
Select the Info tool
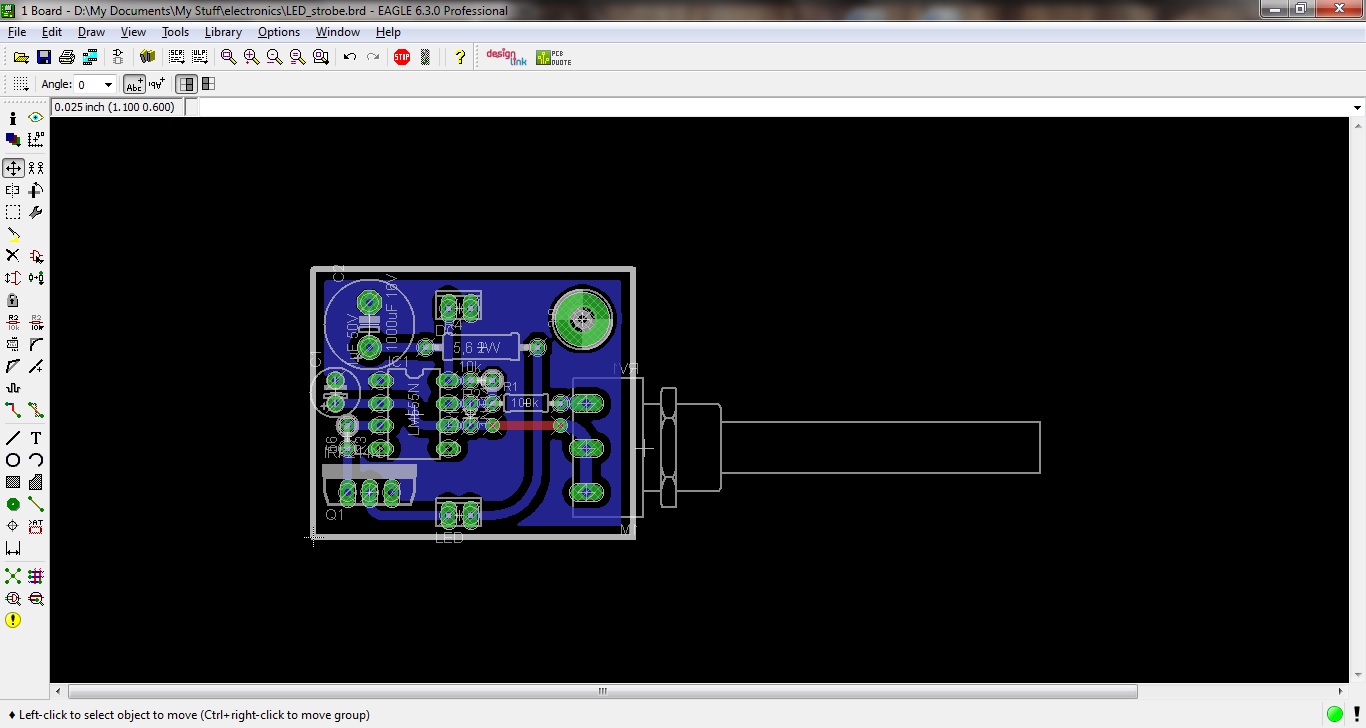(x=13, y=118)
